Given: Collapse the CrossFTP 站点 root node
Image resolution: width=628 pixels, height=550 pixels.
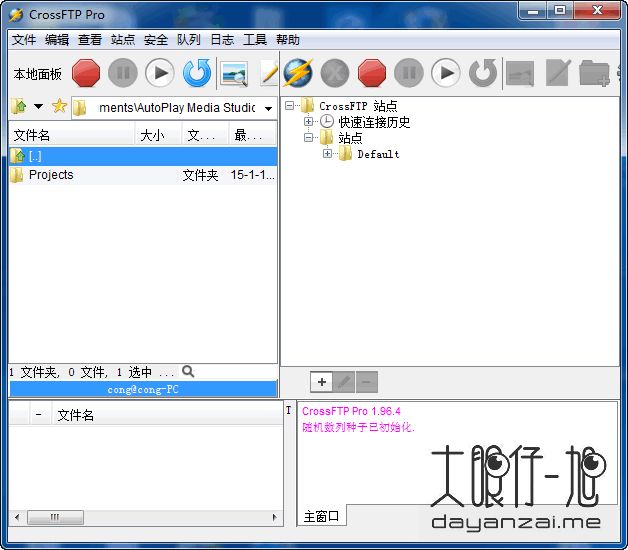Looking at the screenshot, I should click(289, 106).
